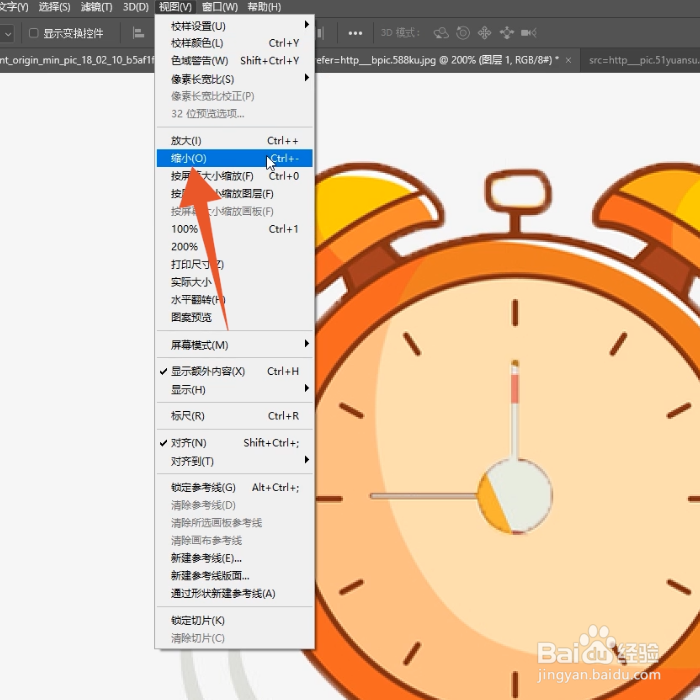Expand the 对齐到(T) submenu
The height and width of the screenshot is (700, 700).
click(234, 461)
